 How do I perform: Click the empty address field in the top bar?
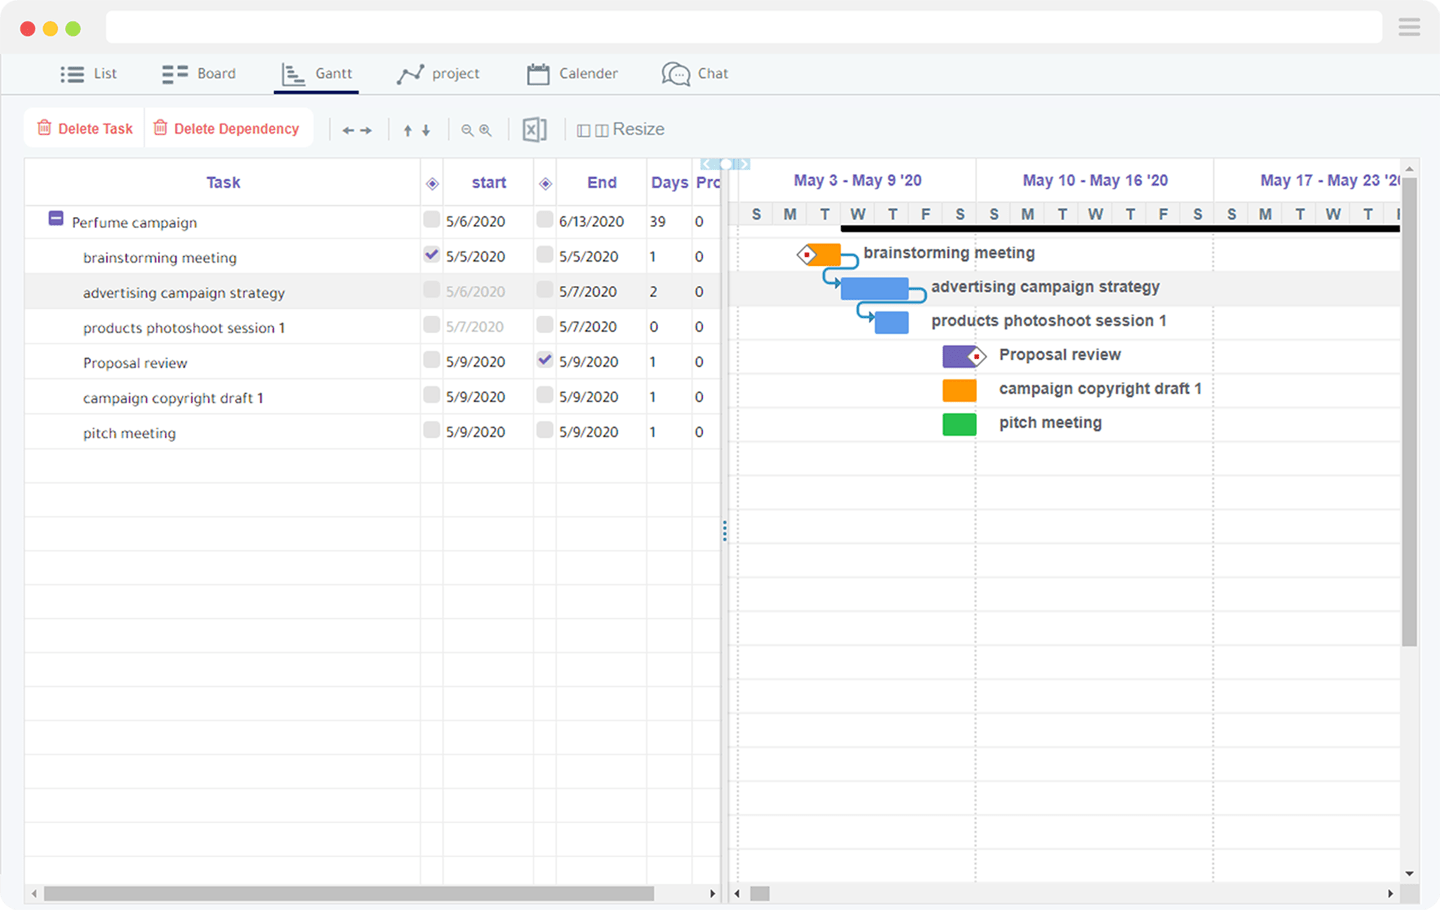coord(744,27)
